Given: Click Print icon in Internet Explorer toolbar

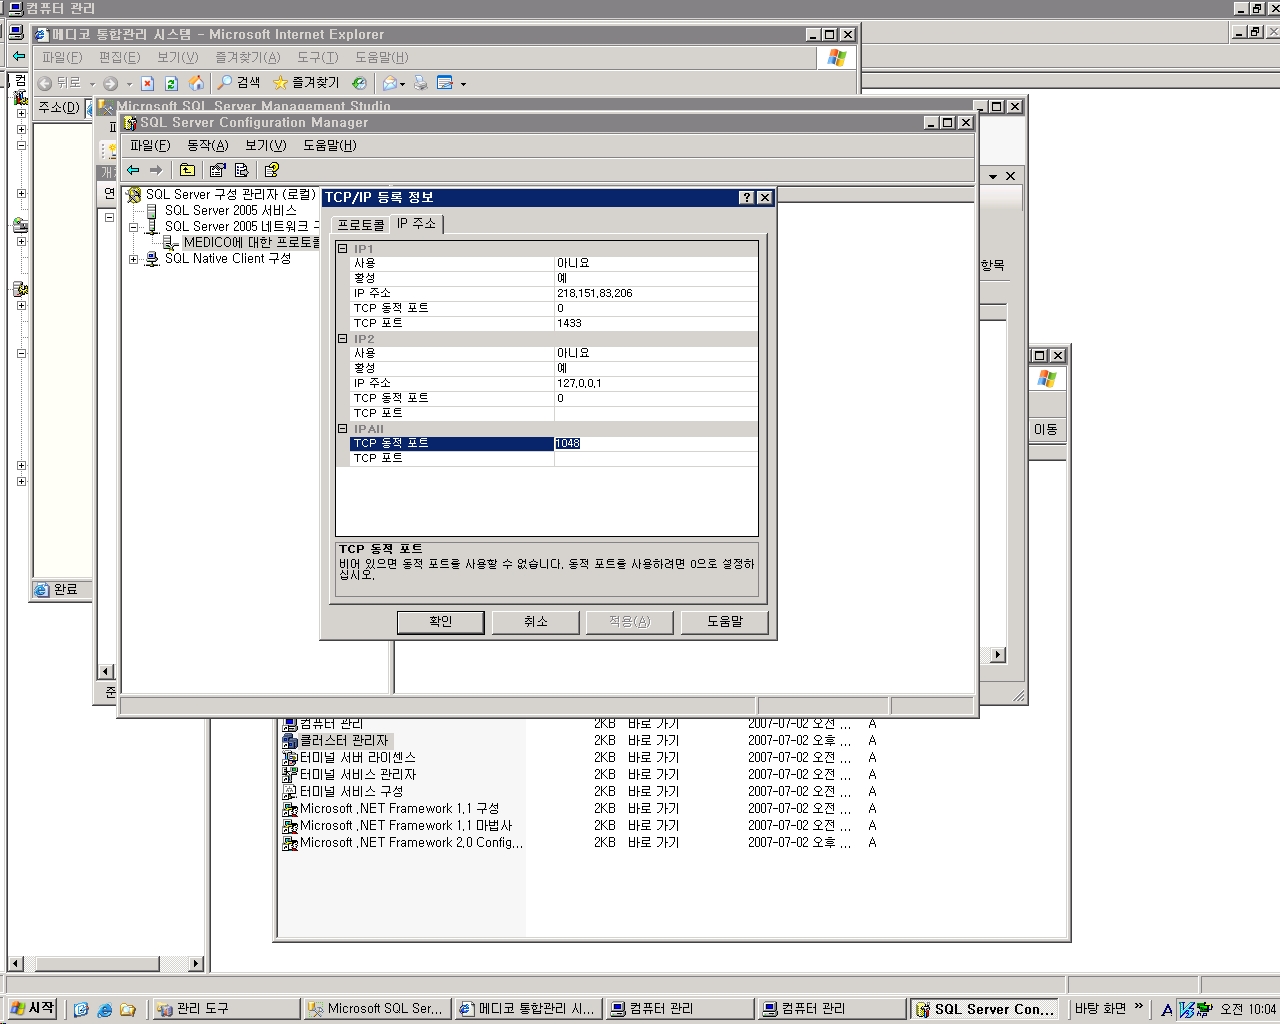Looking at the screenshot, I should [421, 83].
